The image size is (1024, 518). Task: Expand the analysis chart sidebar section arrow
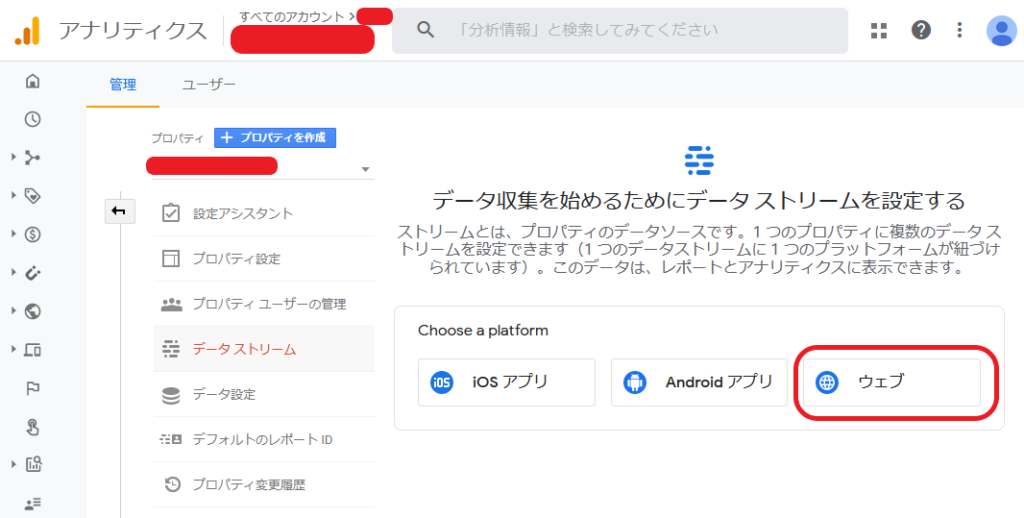13,465
